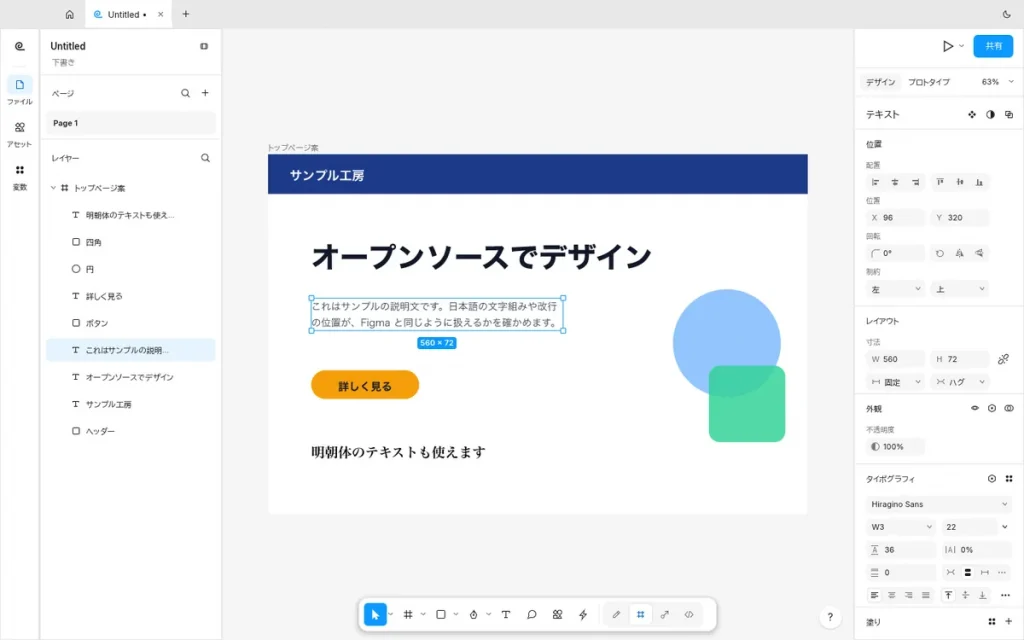Image resolution: width=1024 pixels, height=640 pixels.
Task: Align selection to the bottom
Action: pyautogui.click(x=980, y=182)
